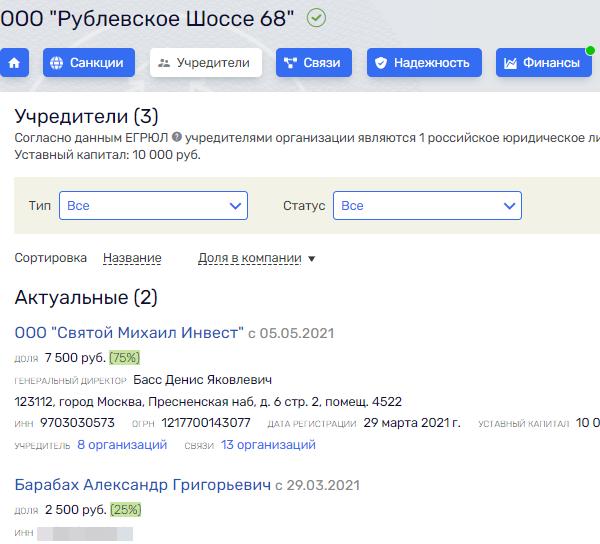Click the 25% share badge
The width and height of the screenshot is (600, 544).
pos(126,510)
